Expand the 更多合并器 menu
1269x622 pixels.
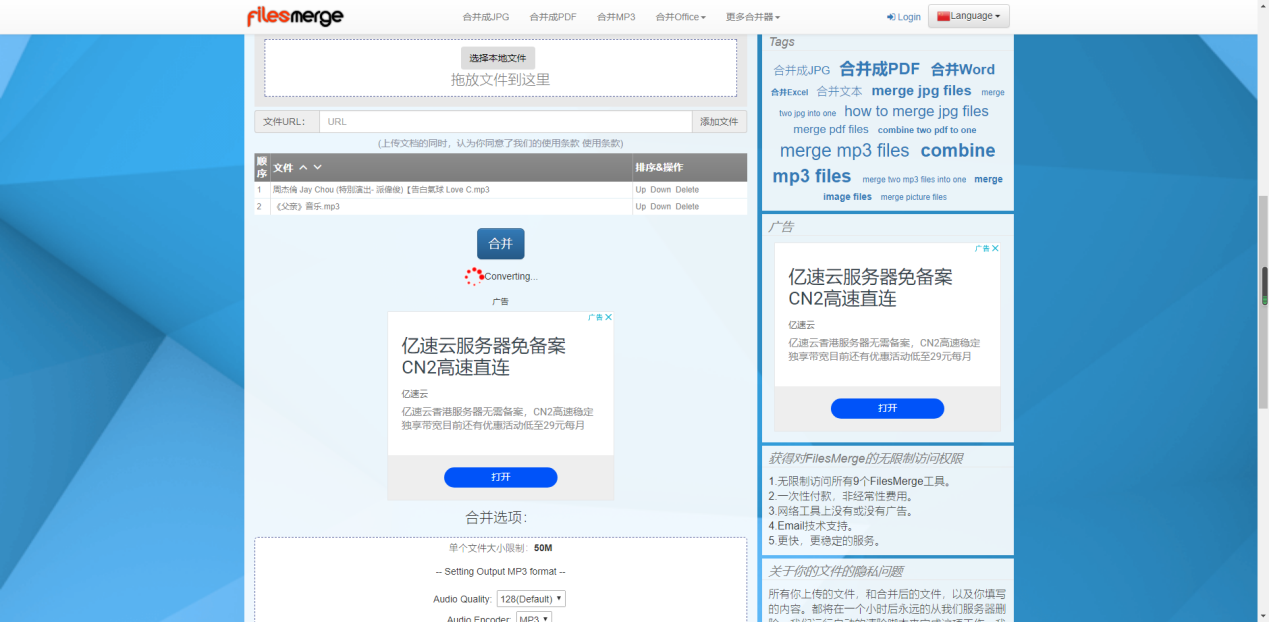coord(752,17)
